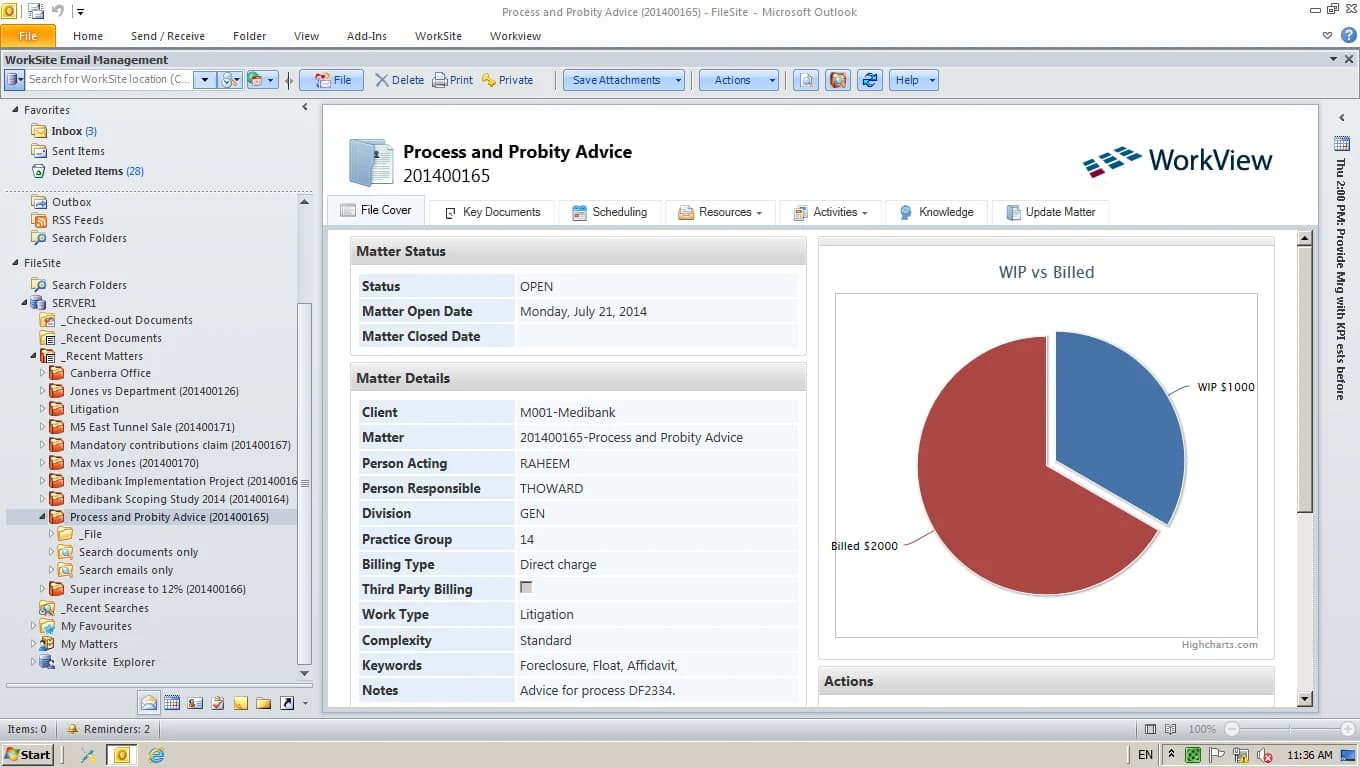Click the File button in WorkSite toolbar
1360x768 pixels.
click(x=332, y=80)
